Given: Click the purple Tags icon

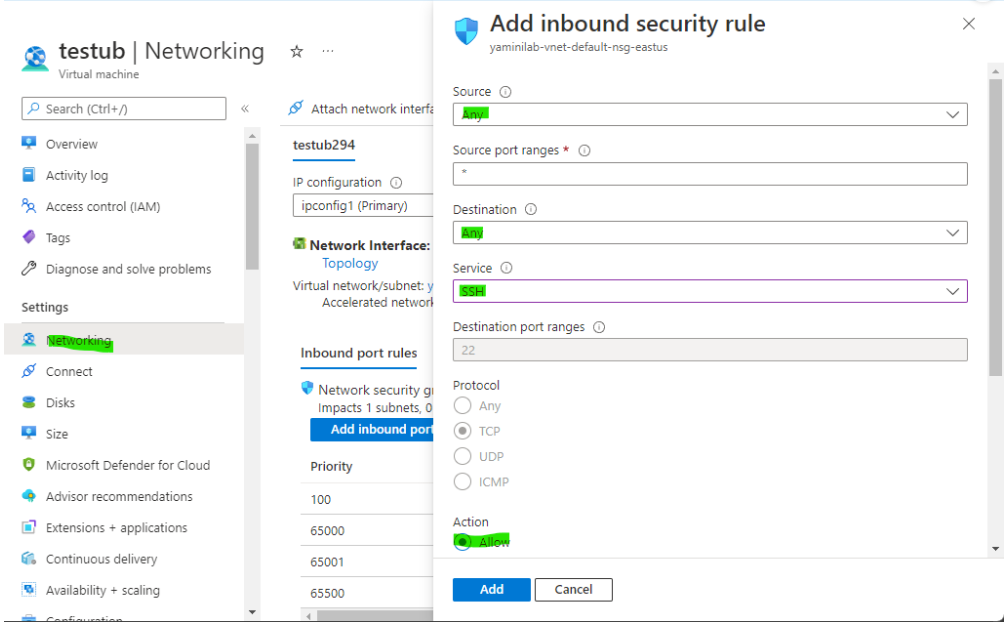Looking at the screenshot, I should (29, 237).
